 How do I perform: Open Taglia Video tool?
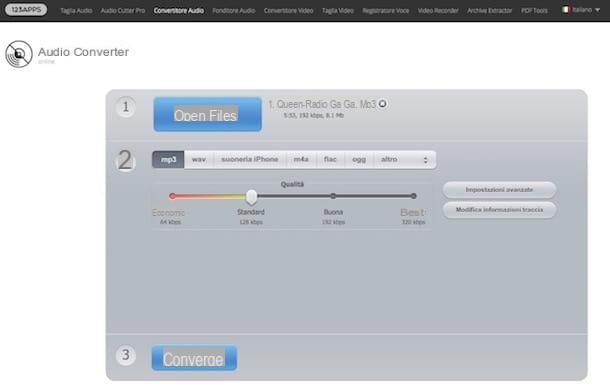pyautogui.click(x=338, y=11)
